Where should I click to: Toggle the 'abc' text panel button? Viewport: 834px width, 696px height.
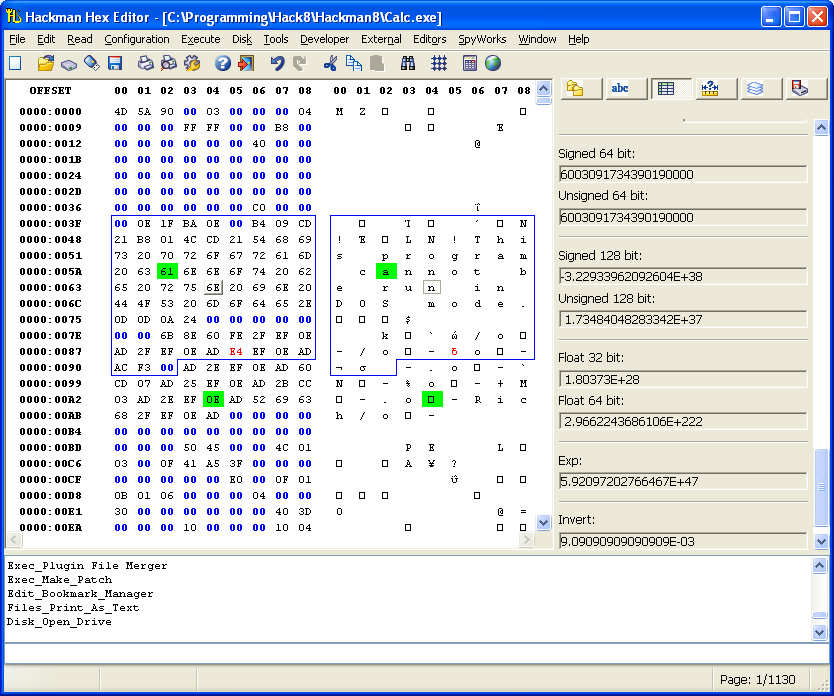[x=620, y=88]
